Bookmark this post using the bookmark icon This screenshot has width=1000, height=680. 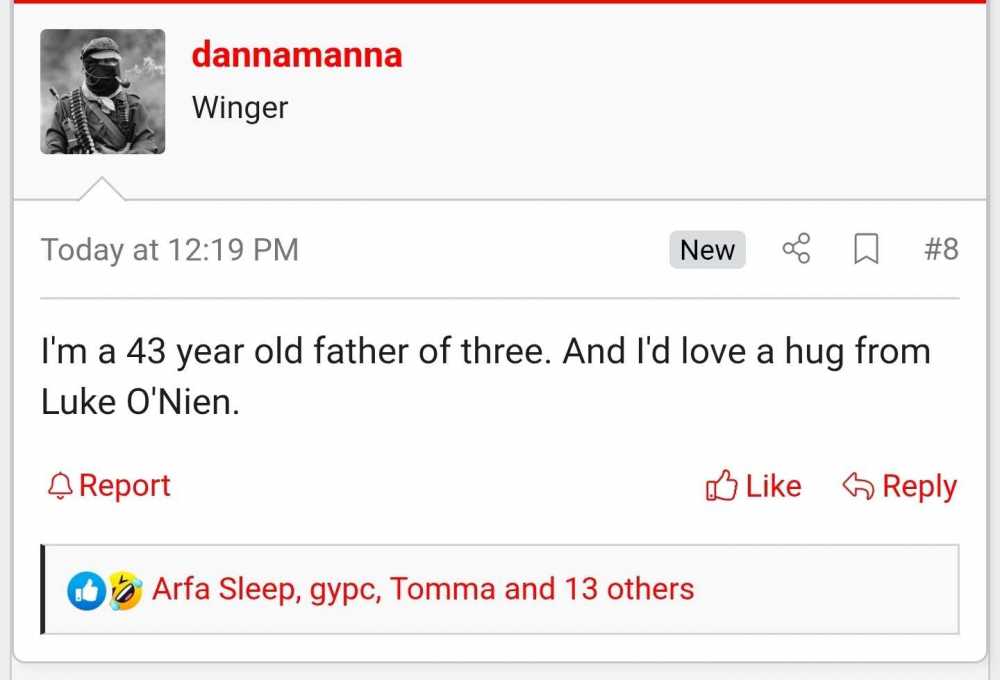click(x=866, y=250)
